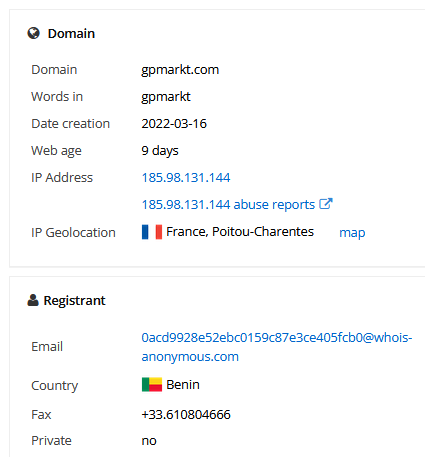This screenshot has height=457, width=425.
Task: Select the creation date 2022-03-16
Action: [174, 124]
